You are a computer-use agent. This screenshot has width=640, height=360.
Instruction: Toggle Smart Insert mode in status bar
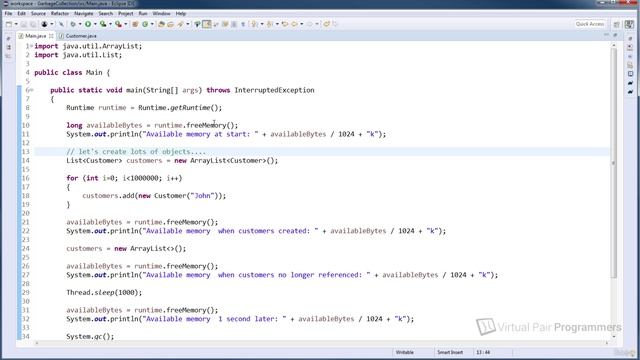[x=450, y=352]
